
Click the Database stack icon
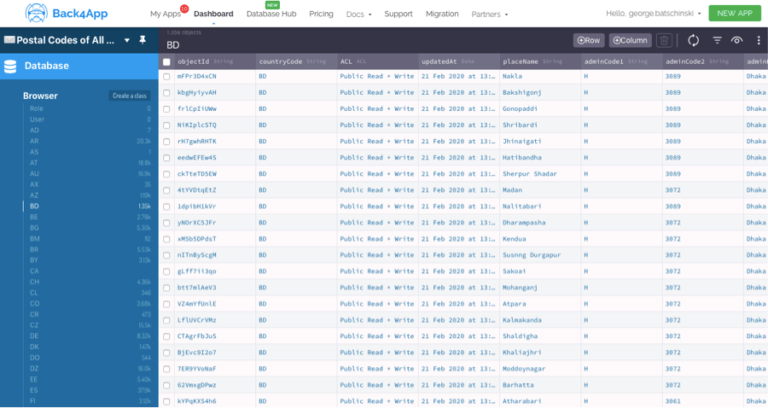click(x=11, y=66)
